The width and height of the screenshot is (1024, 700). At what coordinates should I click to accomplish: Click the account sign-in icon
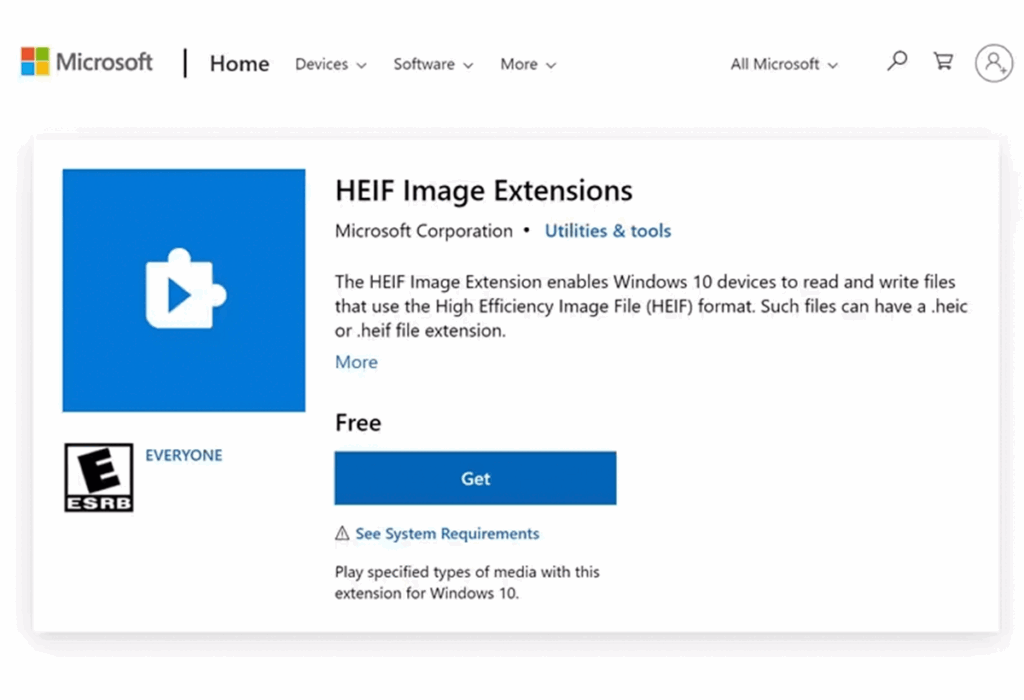(993, 63)
